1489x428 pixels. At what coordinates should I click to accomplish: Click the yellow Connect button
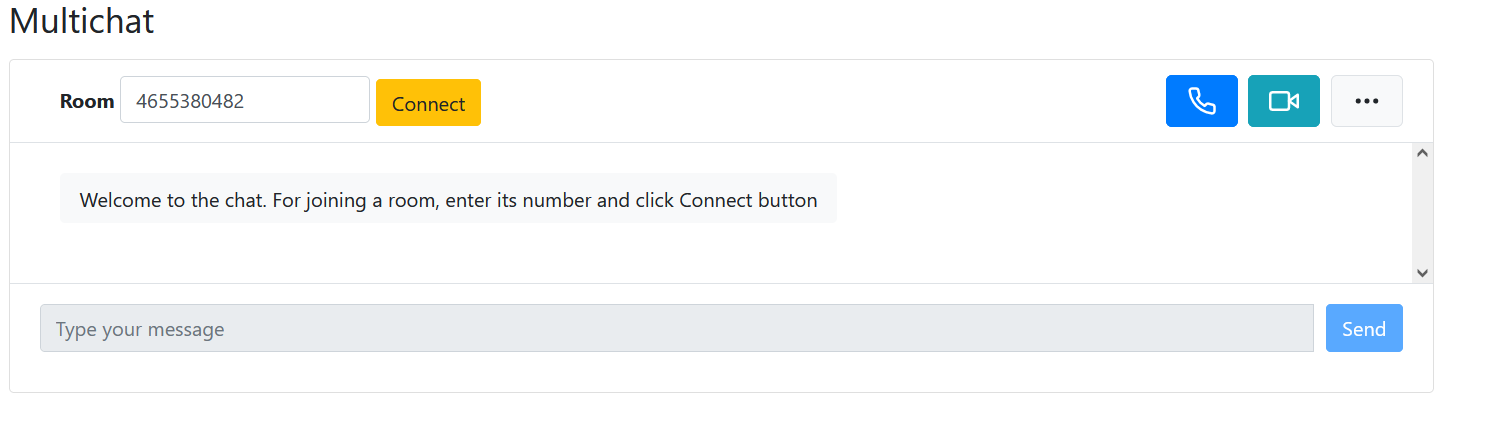coord(428,103)
